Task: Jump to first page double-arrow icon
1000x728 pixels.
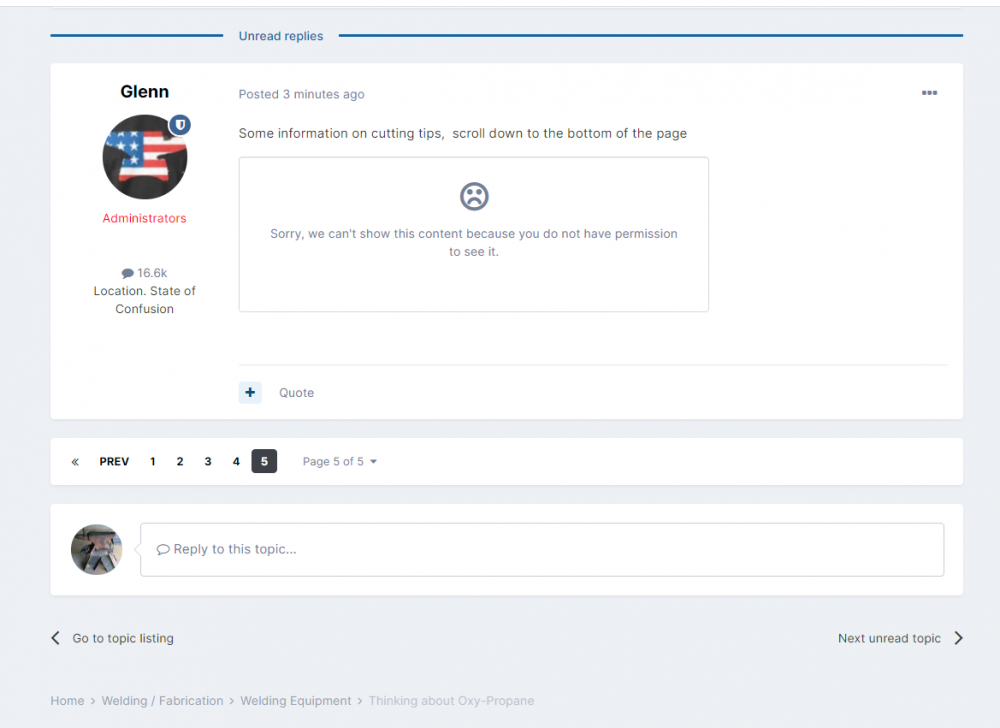Action: click(x=75, y=462)
